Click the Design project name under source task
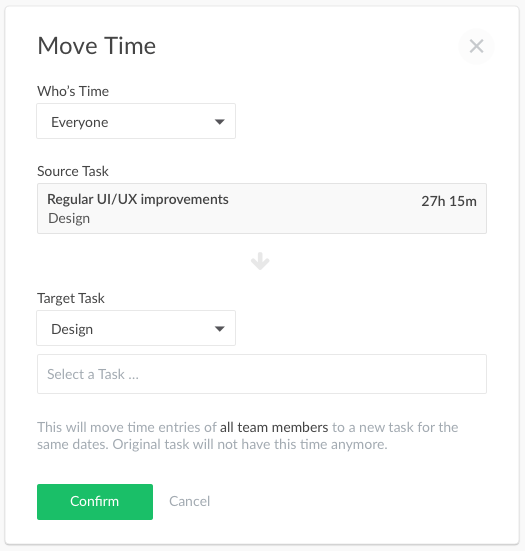Viewport: 525px width, 551px height. (x=69, y=218)
